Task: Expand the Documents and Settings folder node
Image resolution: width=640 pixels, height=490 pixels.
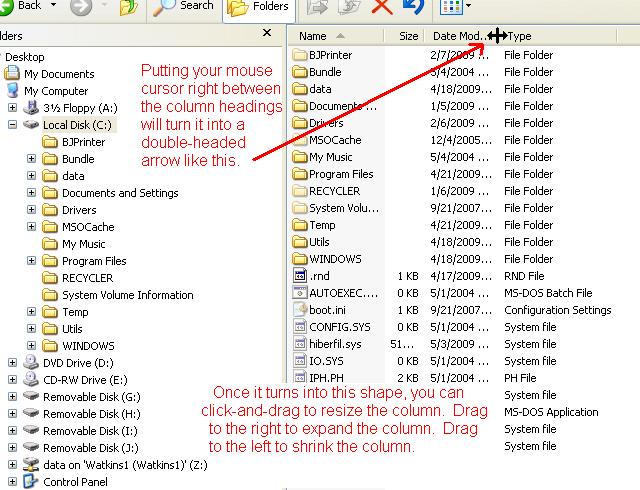Action: point(32,193)
